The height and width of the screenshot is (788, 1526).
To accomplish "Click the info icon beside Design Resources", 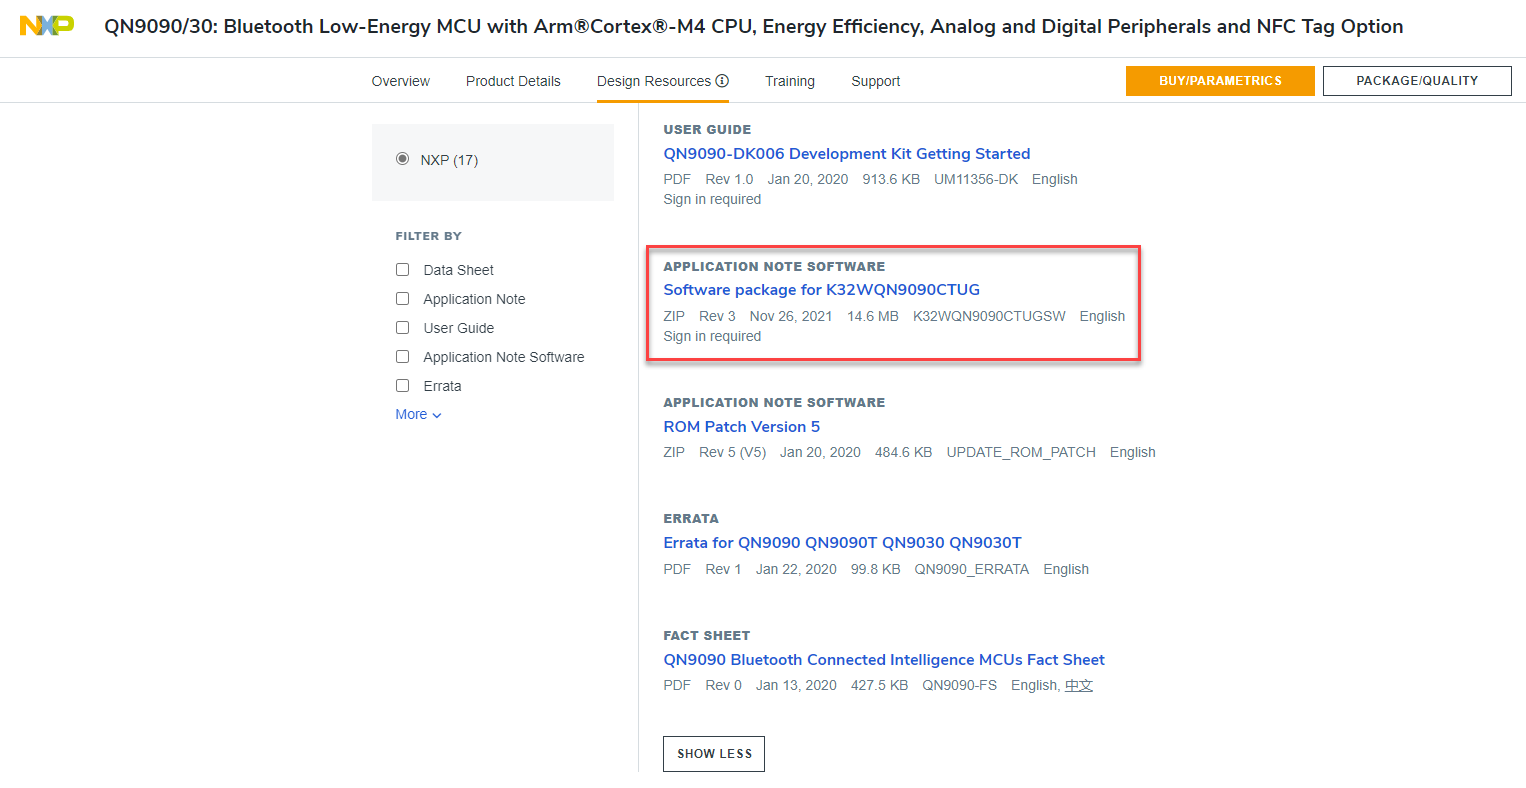I will tap(722, 81).
